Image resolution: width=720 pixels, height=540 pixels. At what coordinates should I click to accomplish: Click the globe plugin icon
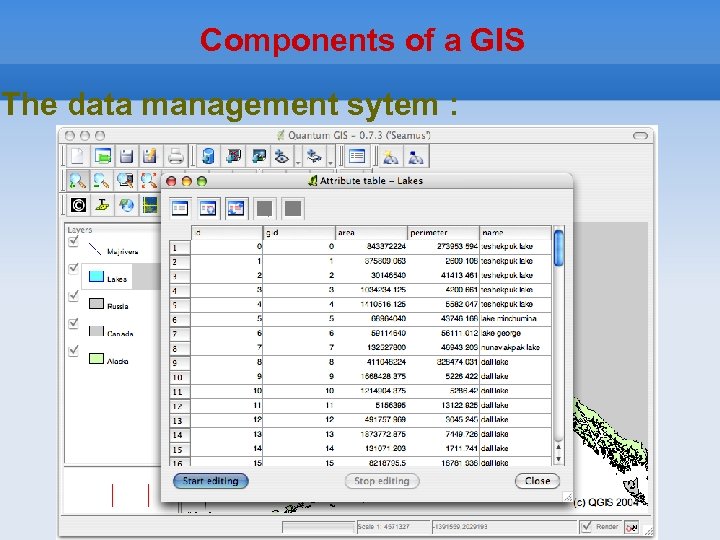(x=126, y=205)
